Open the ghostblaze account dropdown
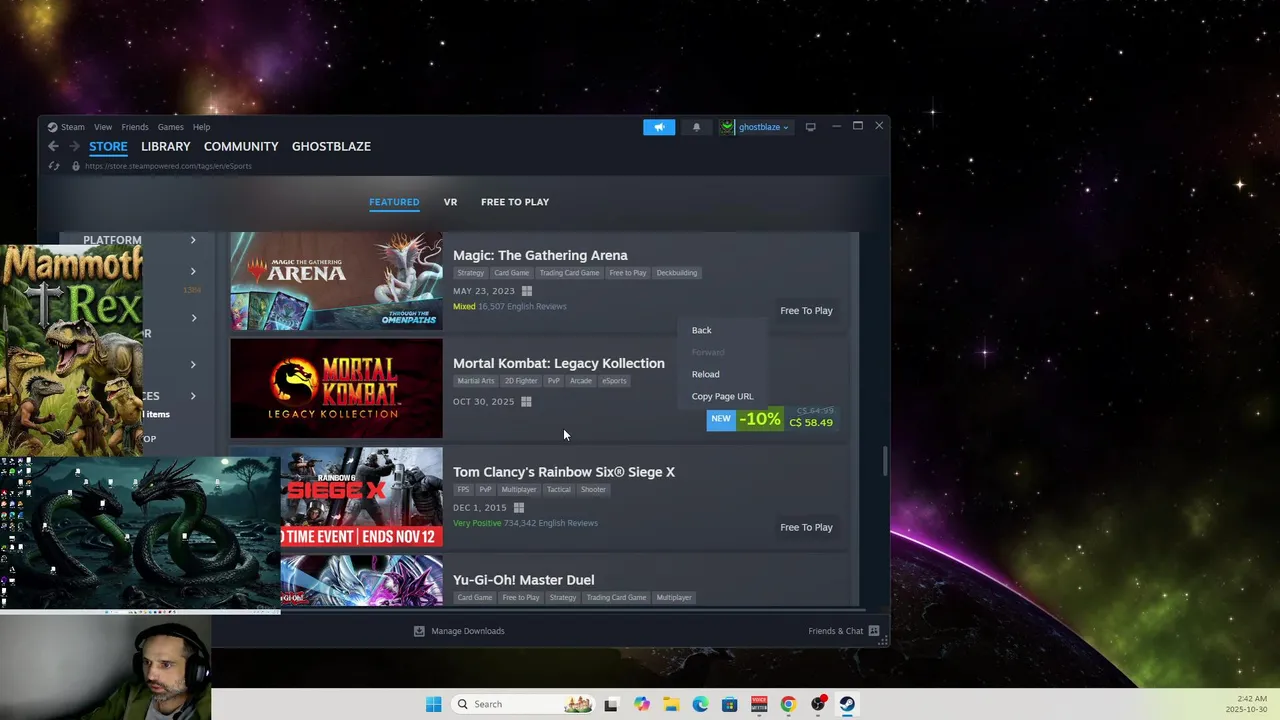1280x720 pixels. [x=764, y=127]
